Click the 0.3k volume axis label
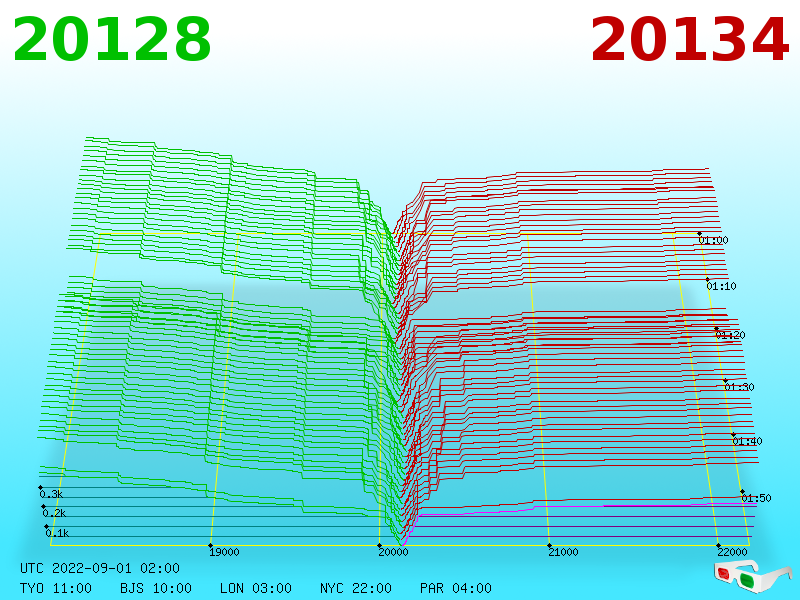The height and width of the screenshot is (600, 800). click(51, 494)
